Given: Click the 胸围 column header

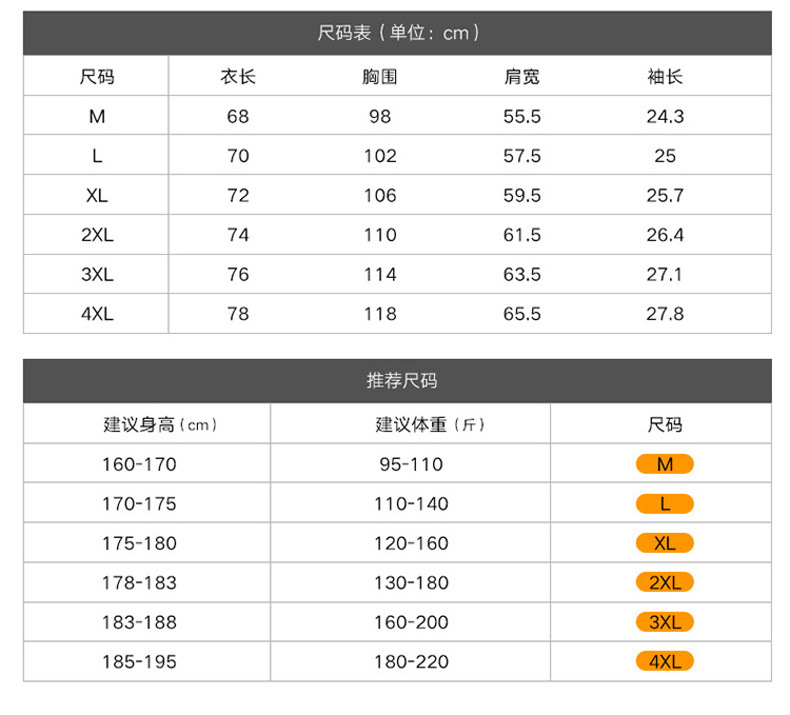Looking at the screenshot, I should (x=380, y=76).
